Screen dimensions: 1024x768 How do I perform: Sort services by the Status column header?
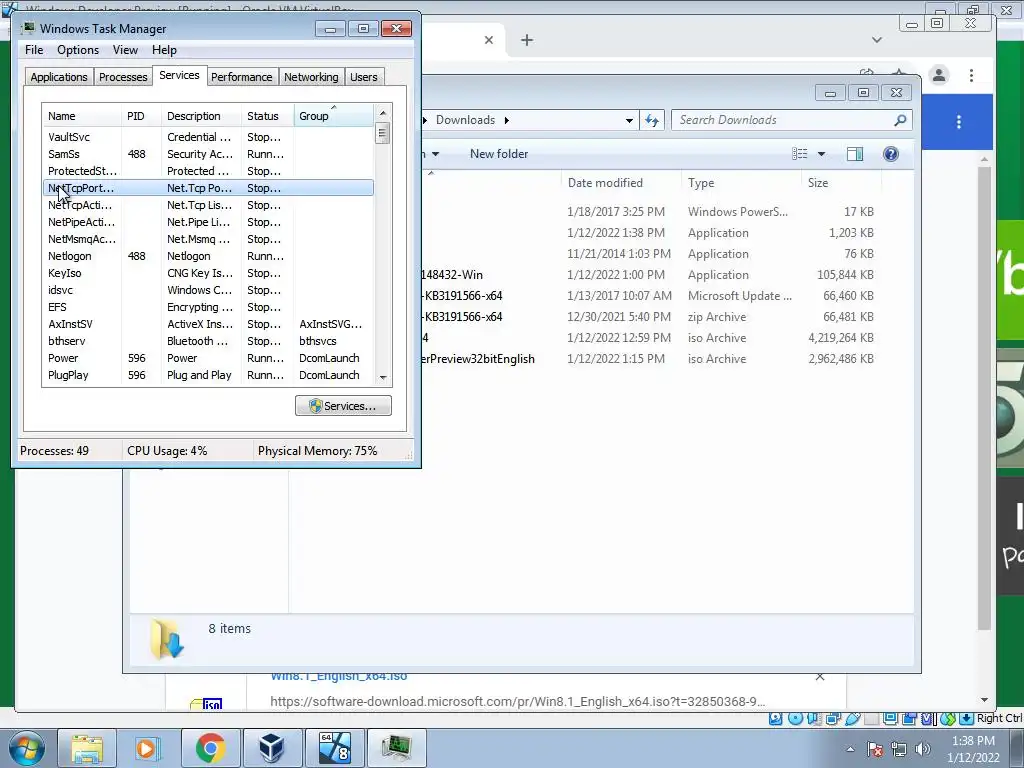(x=268, y=116)
